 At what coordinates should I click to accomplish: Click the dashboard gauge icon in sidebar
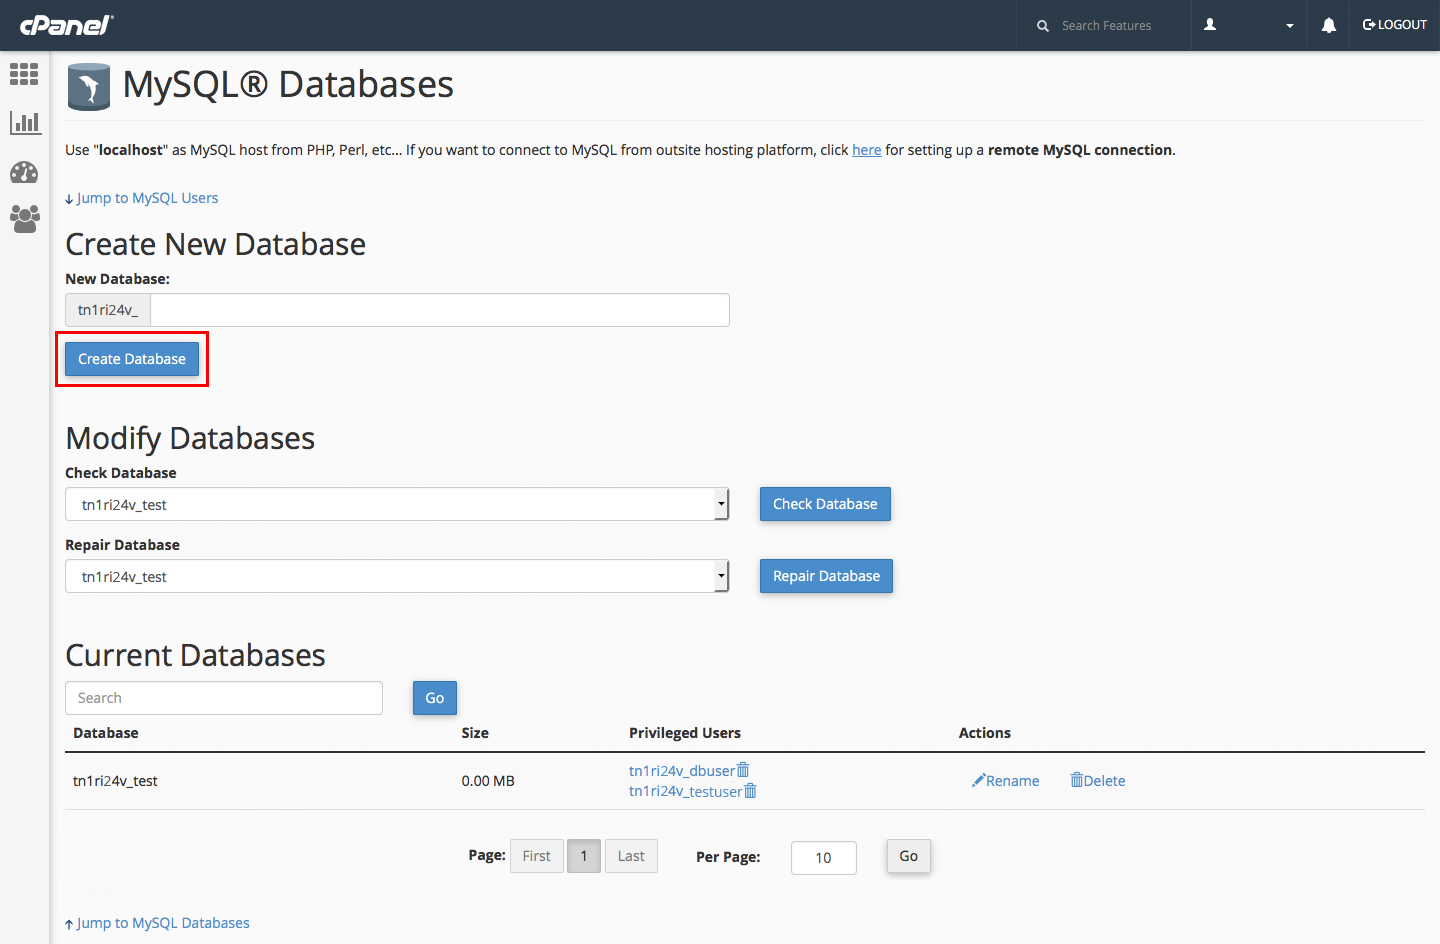pos(24,170)
